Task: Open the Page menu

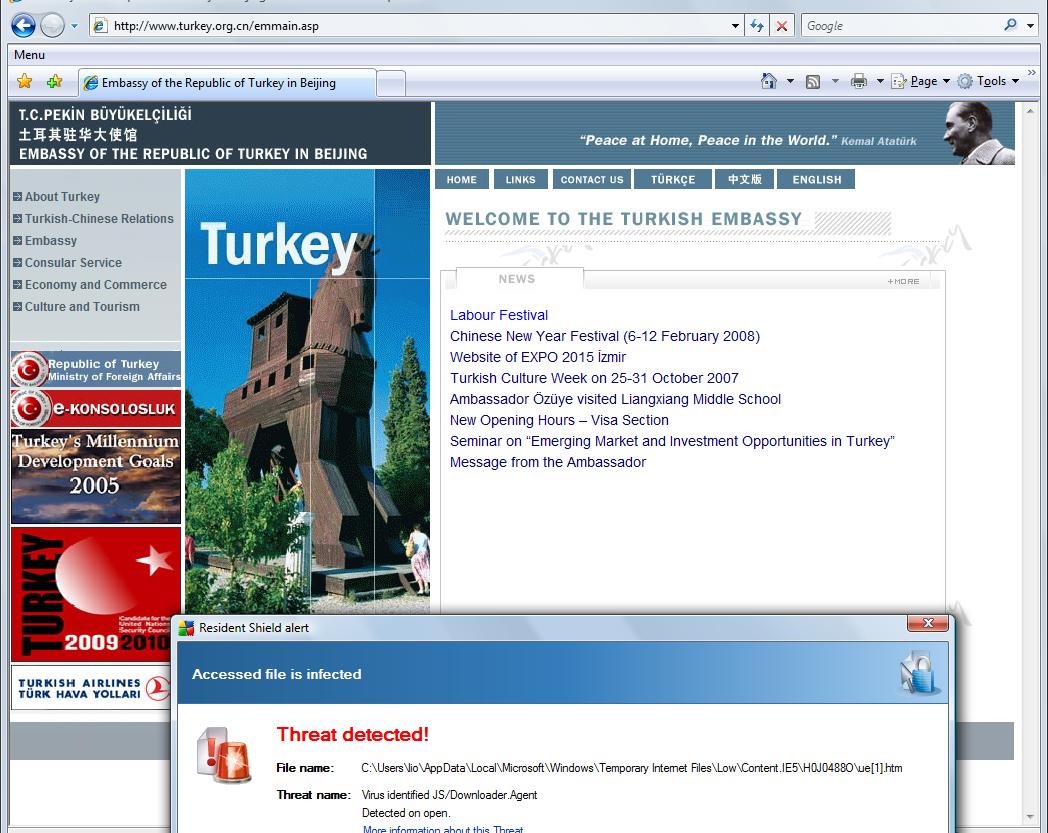Action: (920, 81)
